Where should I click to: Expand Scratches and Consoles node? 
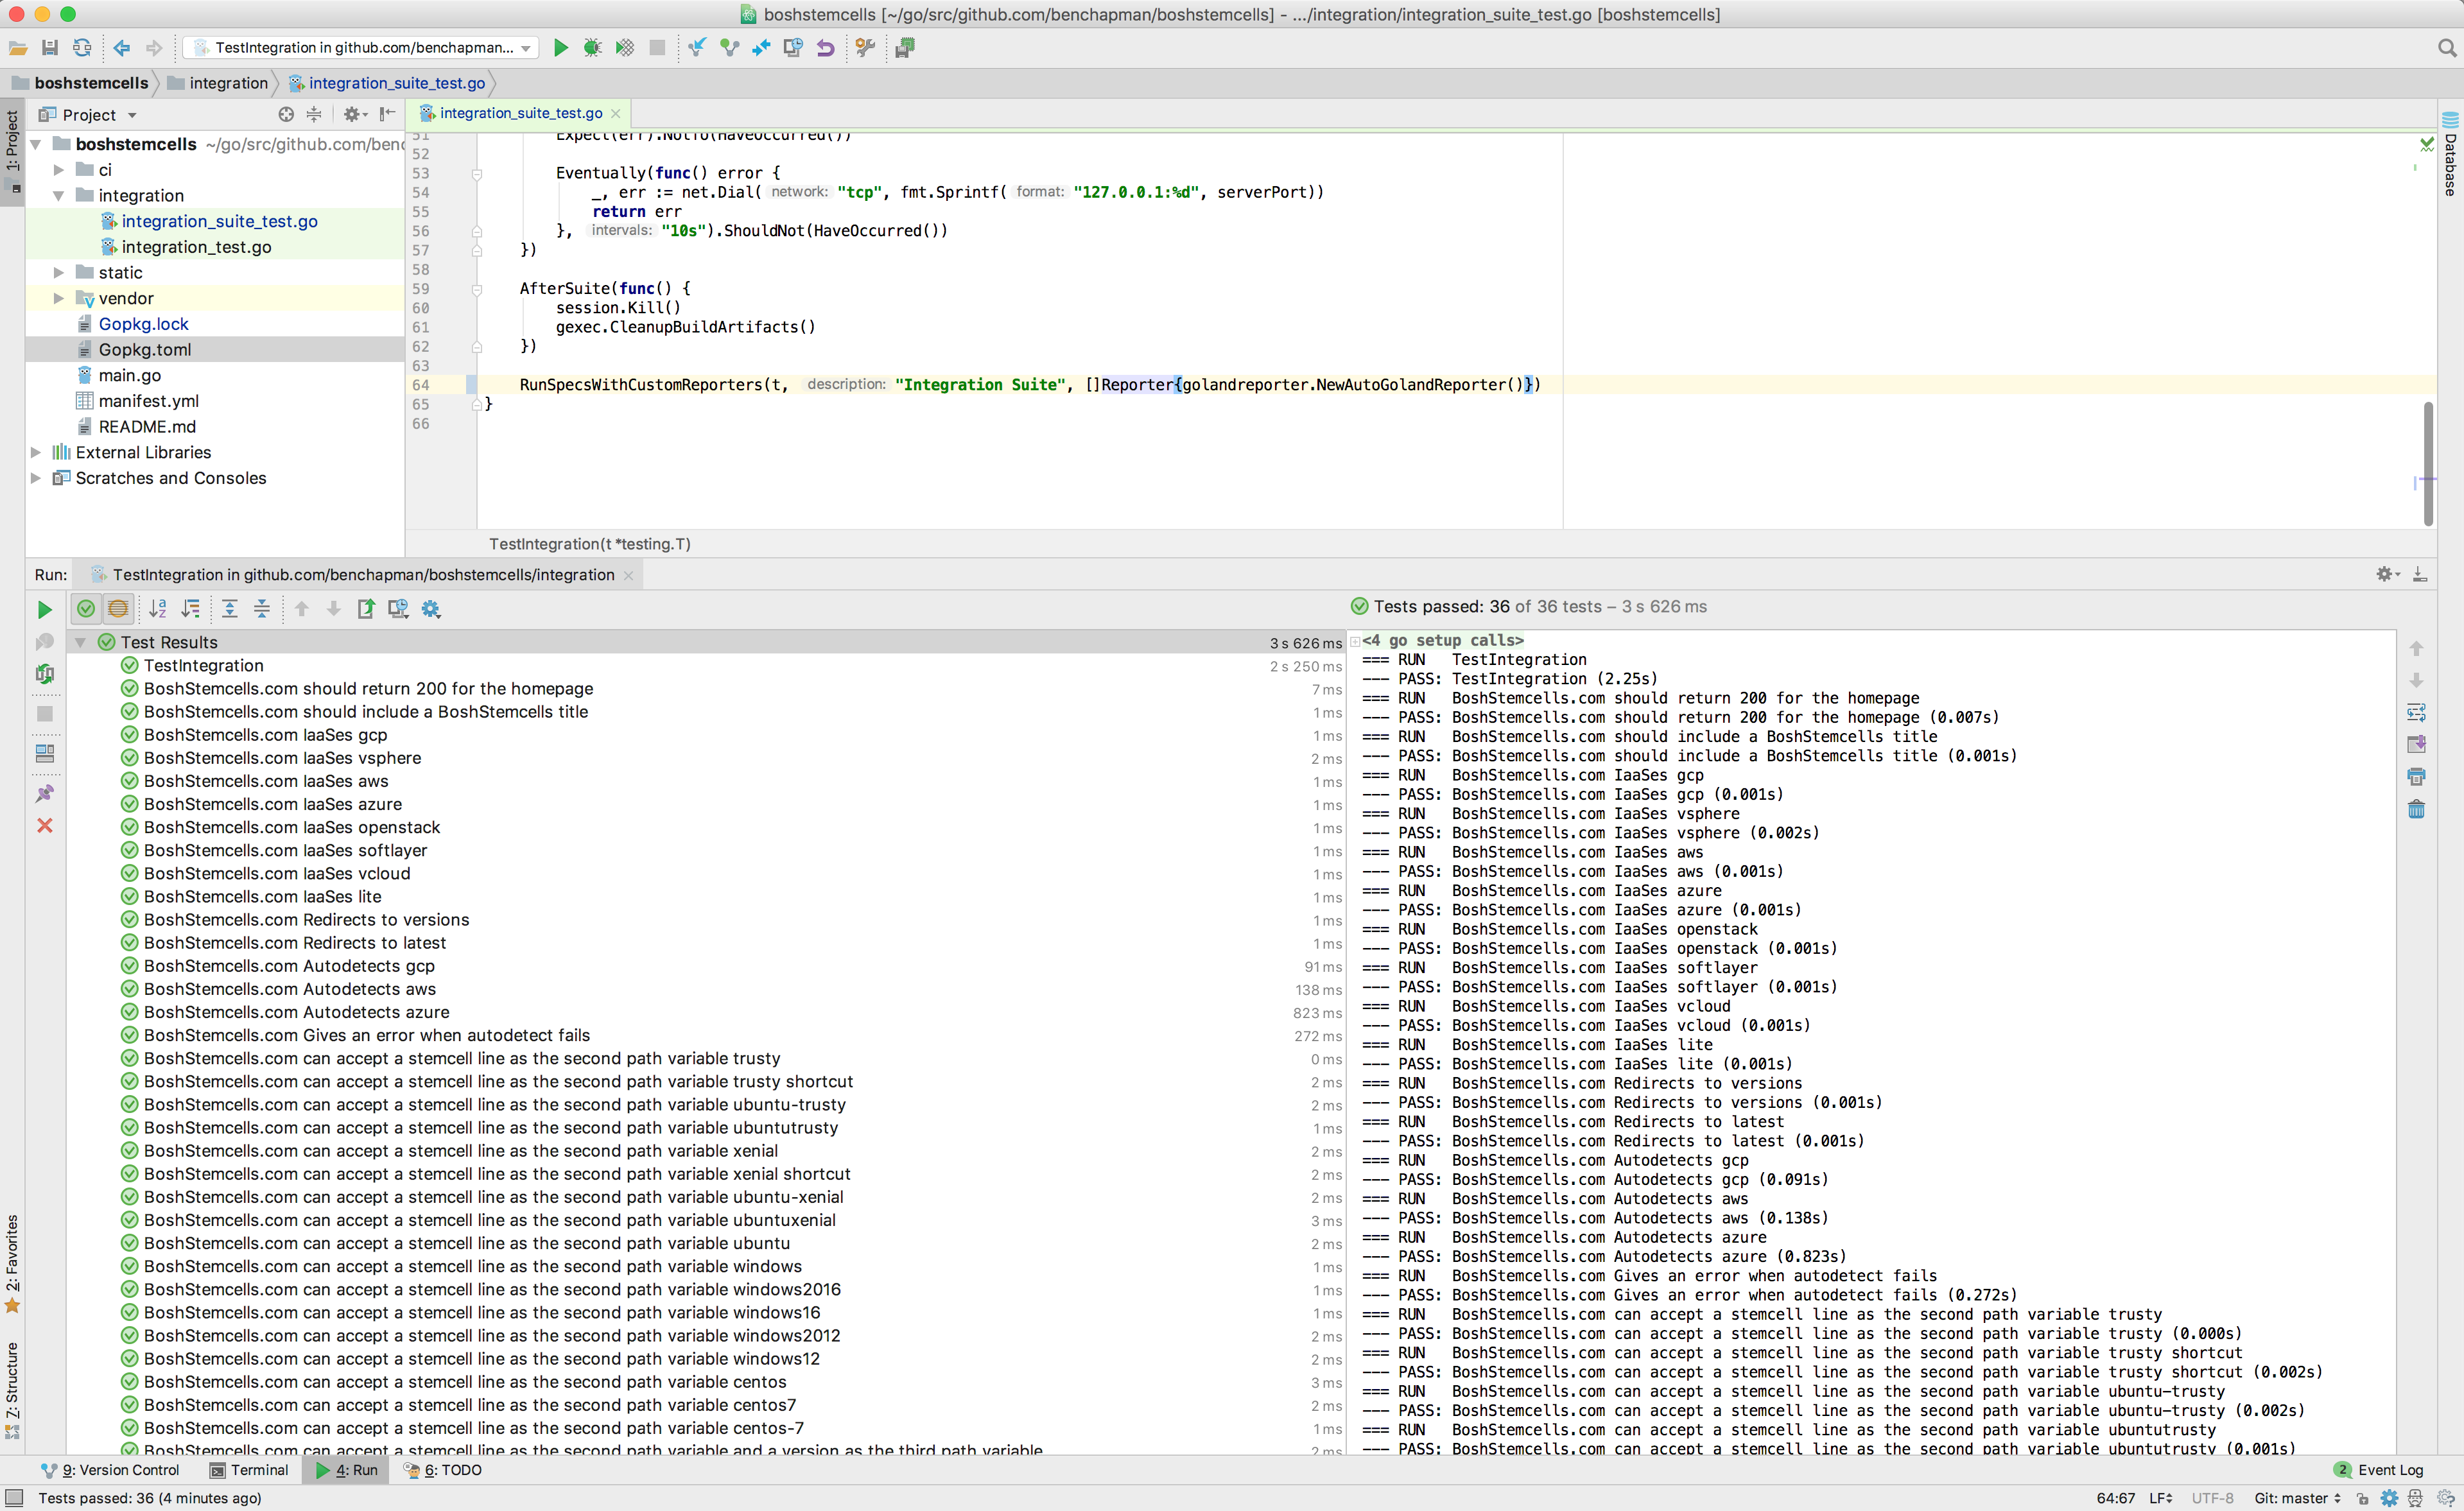pos(36,478)
